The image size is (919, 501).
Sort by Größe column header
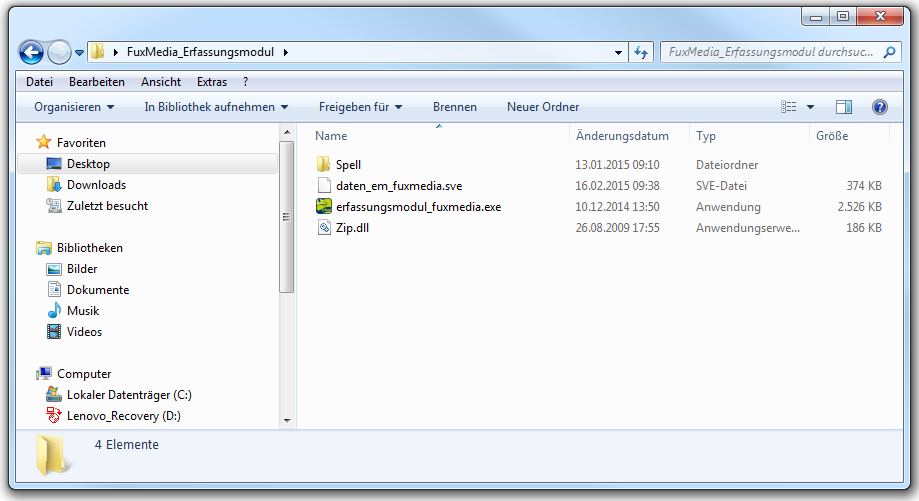[832, 136]
